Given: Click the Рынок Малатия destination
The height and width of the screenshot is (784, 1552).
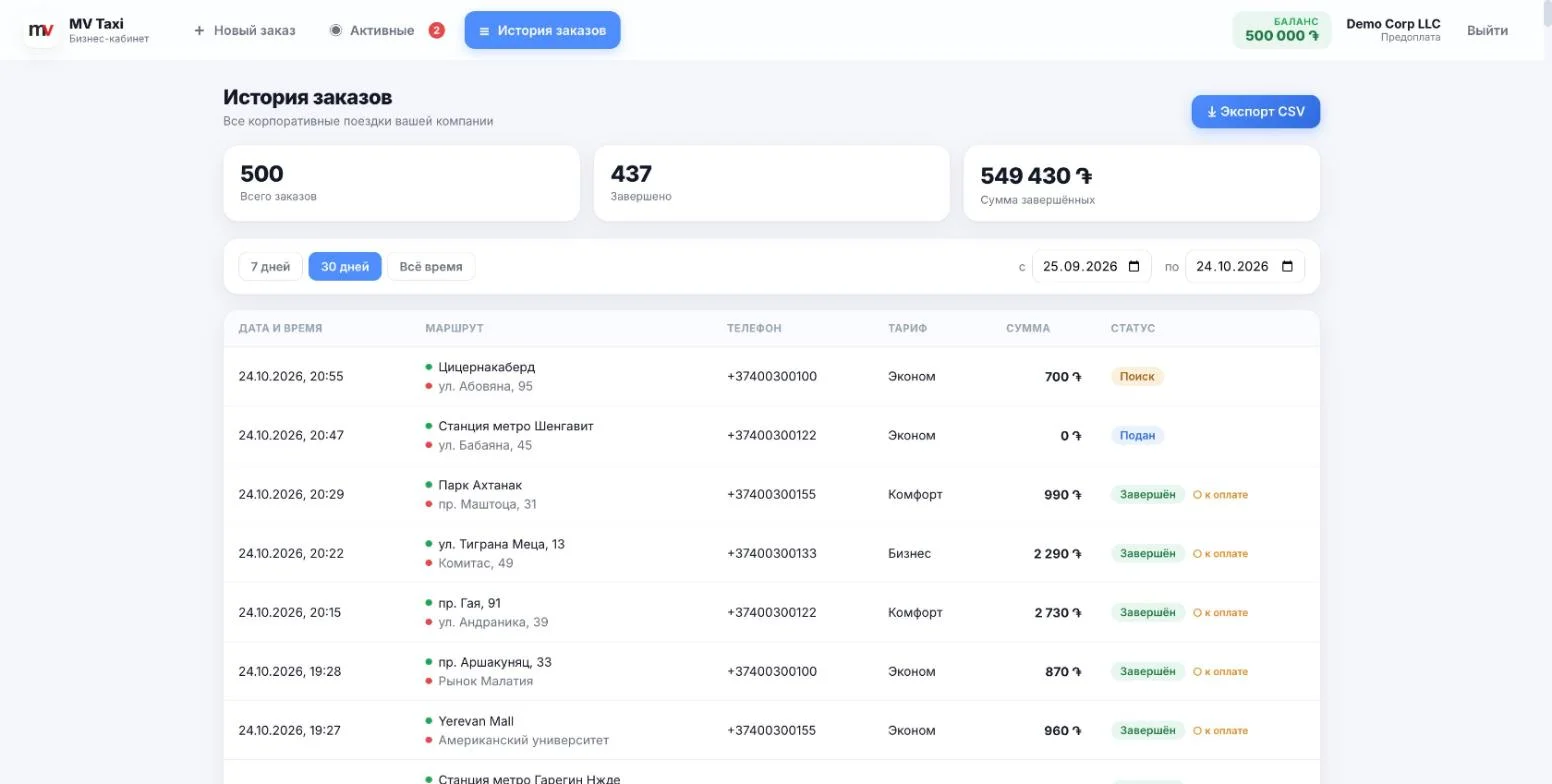Looking at the screenshot, I should point(485,682).
